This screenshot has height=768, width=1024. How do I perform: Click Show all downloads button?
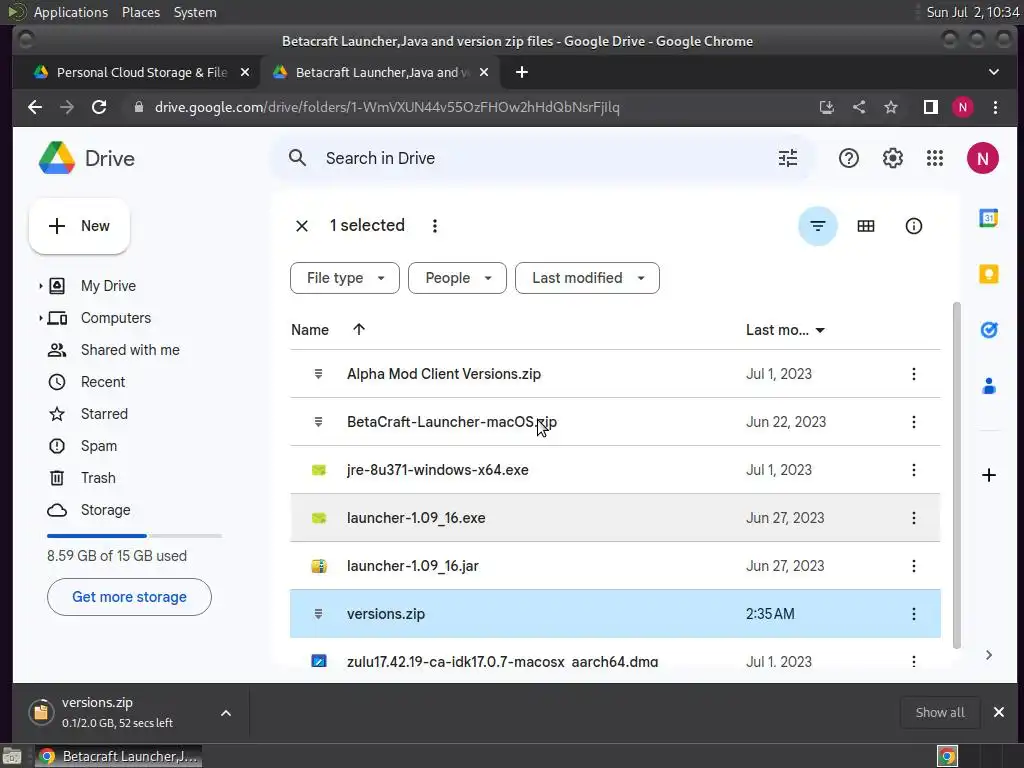(x=940, y=712)
